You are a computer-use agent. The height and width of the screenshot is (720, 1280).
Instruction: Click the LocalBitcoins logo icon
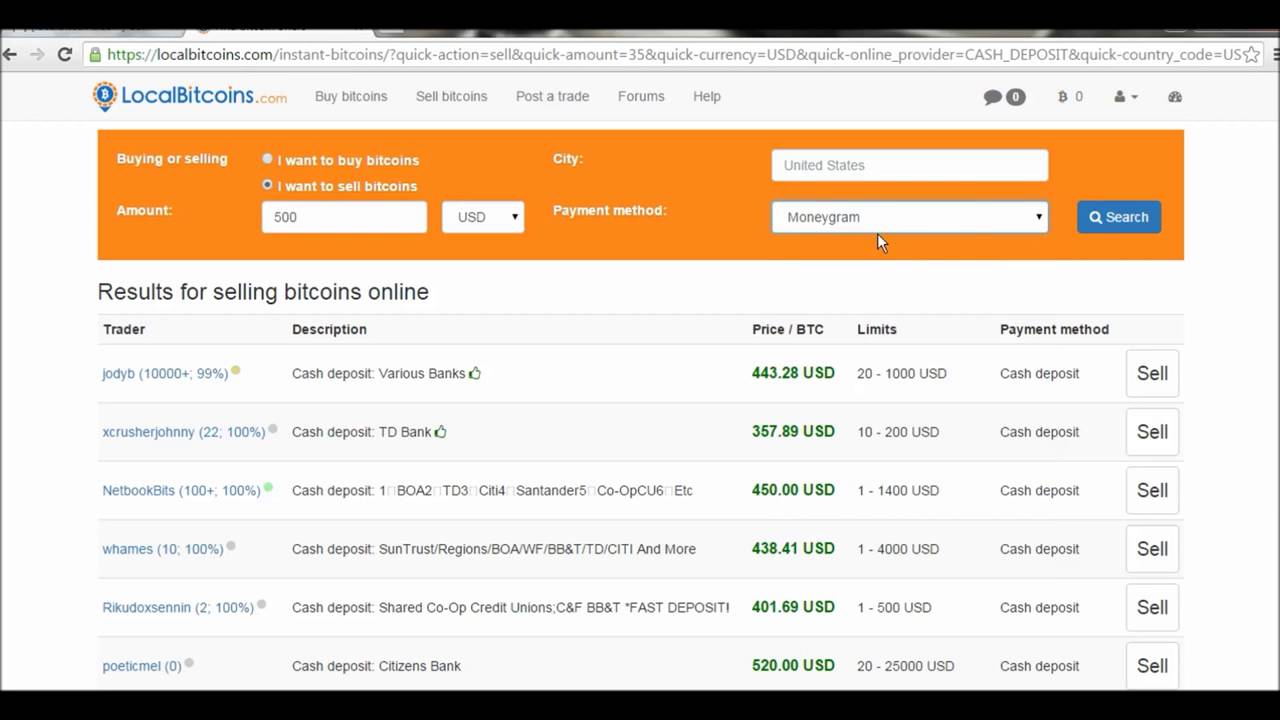(x=105, y=96)
